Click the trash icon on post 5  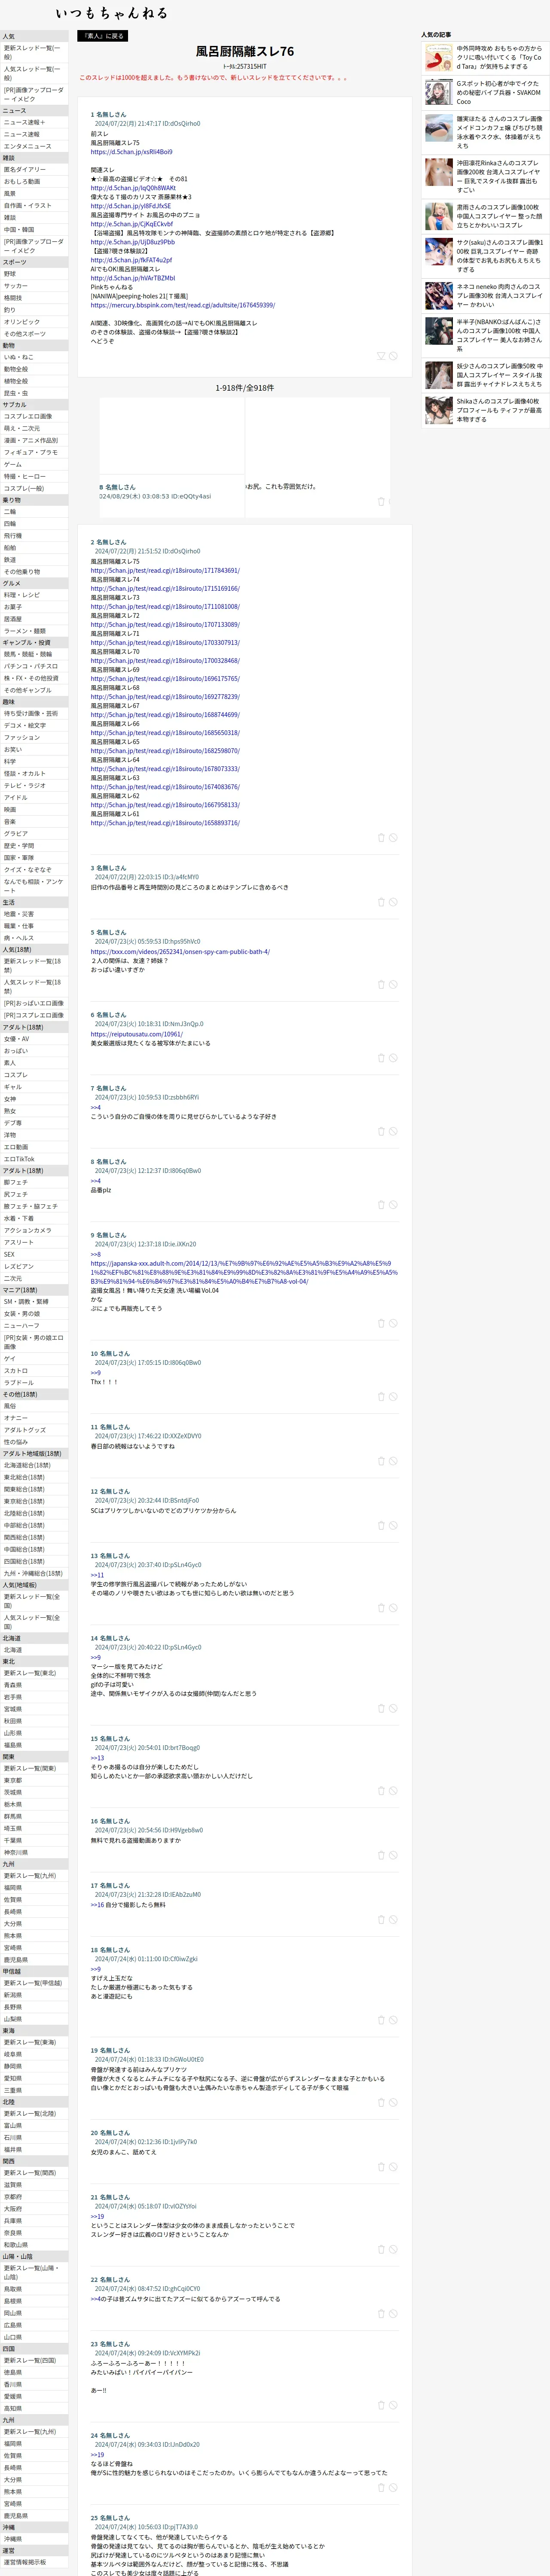[381, 985]
